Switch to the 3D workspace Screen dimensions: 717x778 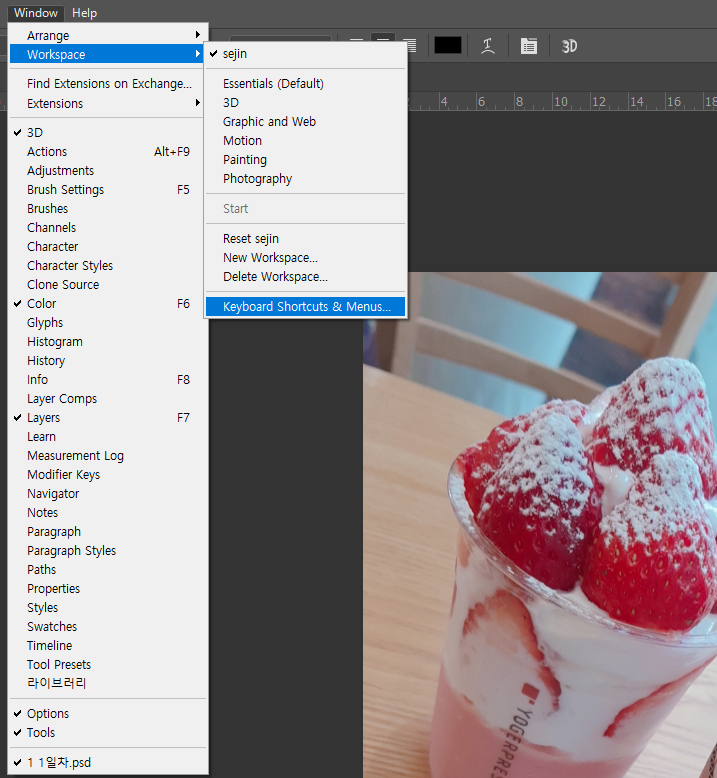tap(306, 102)
